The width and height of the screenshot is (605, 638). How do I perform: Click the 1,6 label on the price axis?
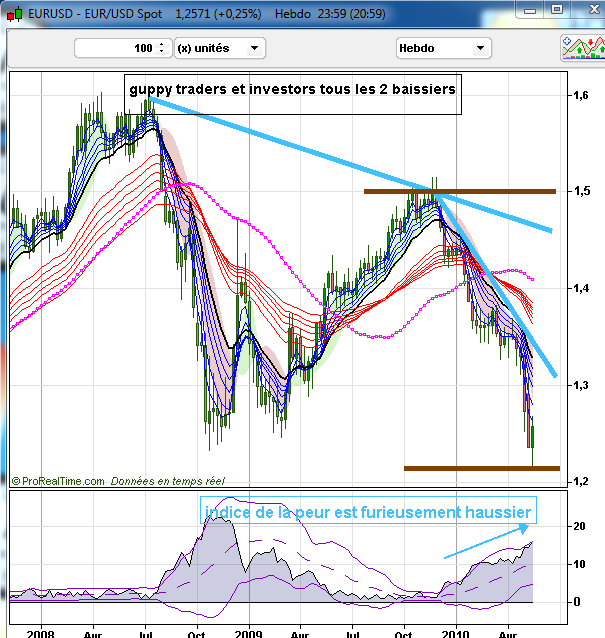click(x=579, y=95)
